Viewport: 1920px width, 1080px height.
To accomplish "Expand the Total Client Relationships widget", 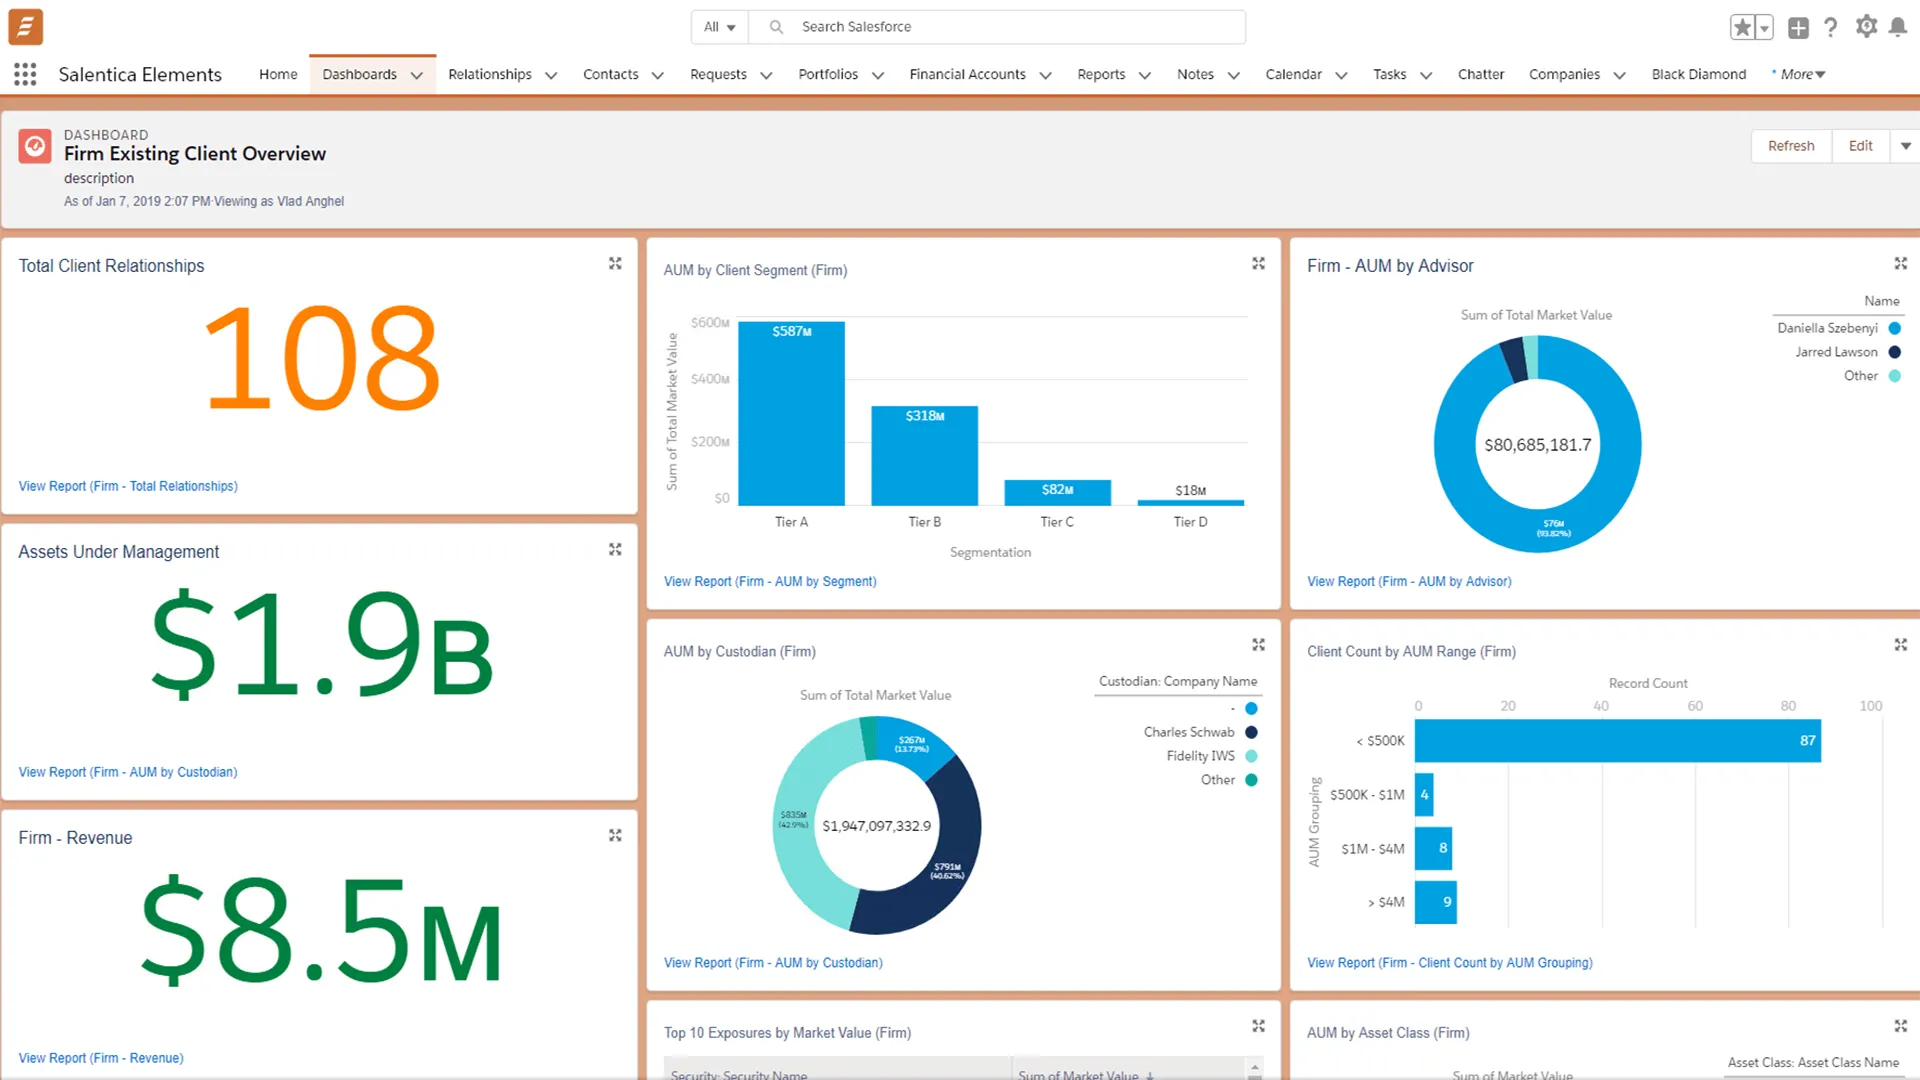I will coord(615,264).
